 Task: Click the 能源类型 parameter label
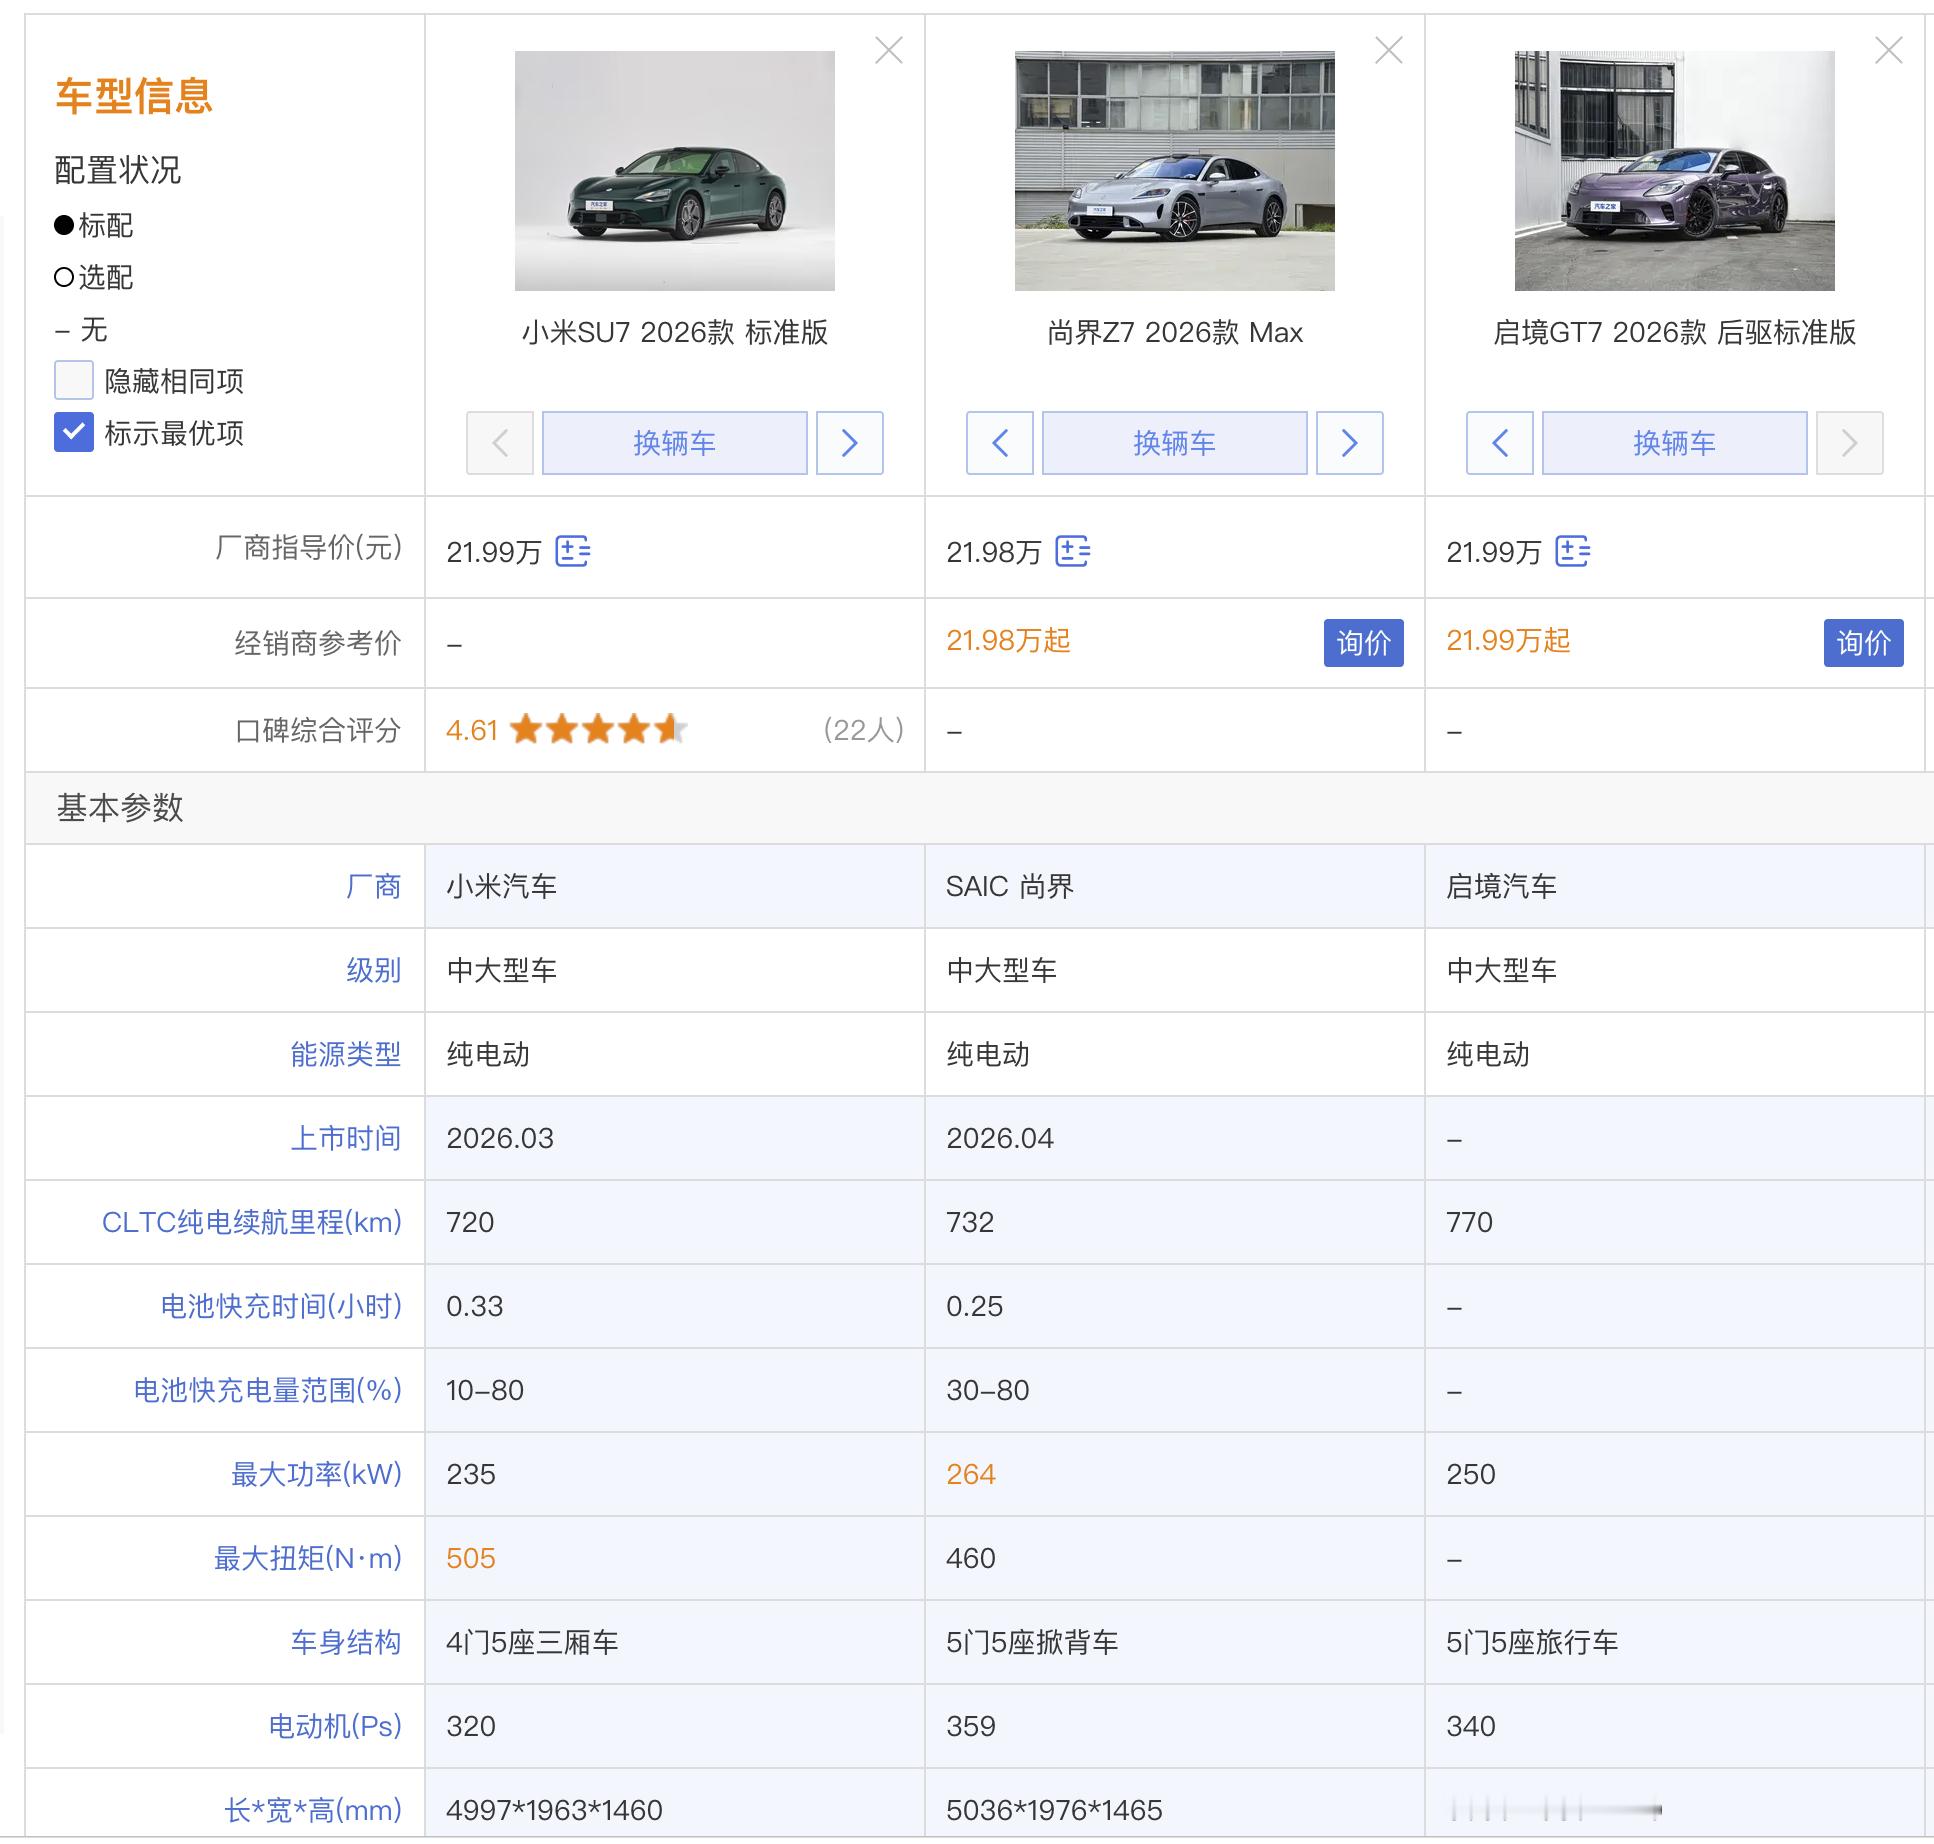345,1054
